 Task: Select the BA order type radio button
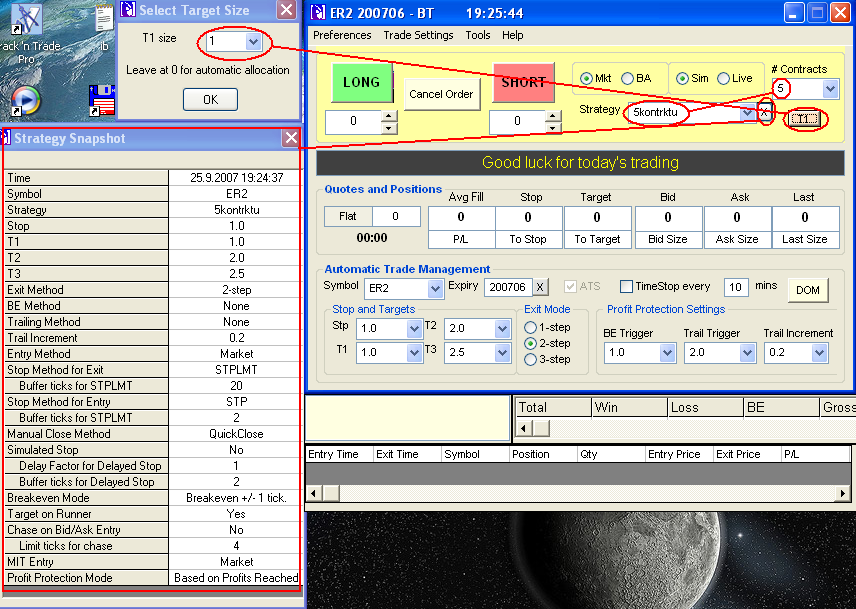[627, 78]
